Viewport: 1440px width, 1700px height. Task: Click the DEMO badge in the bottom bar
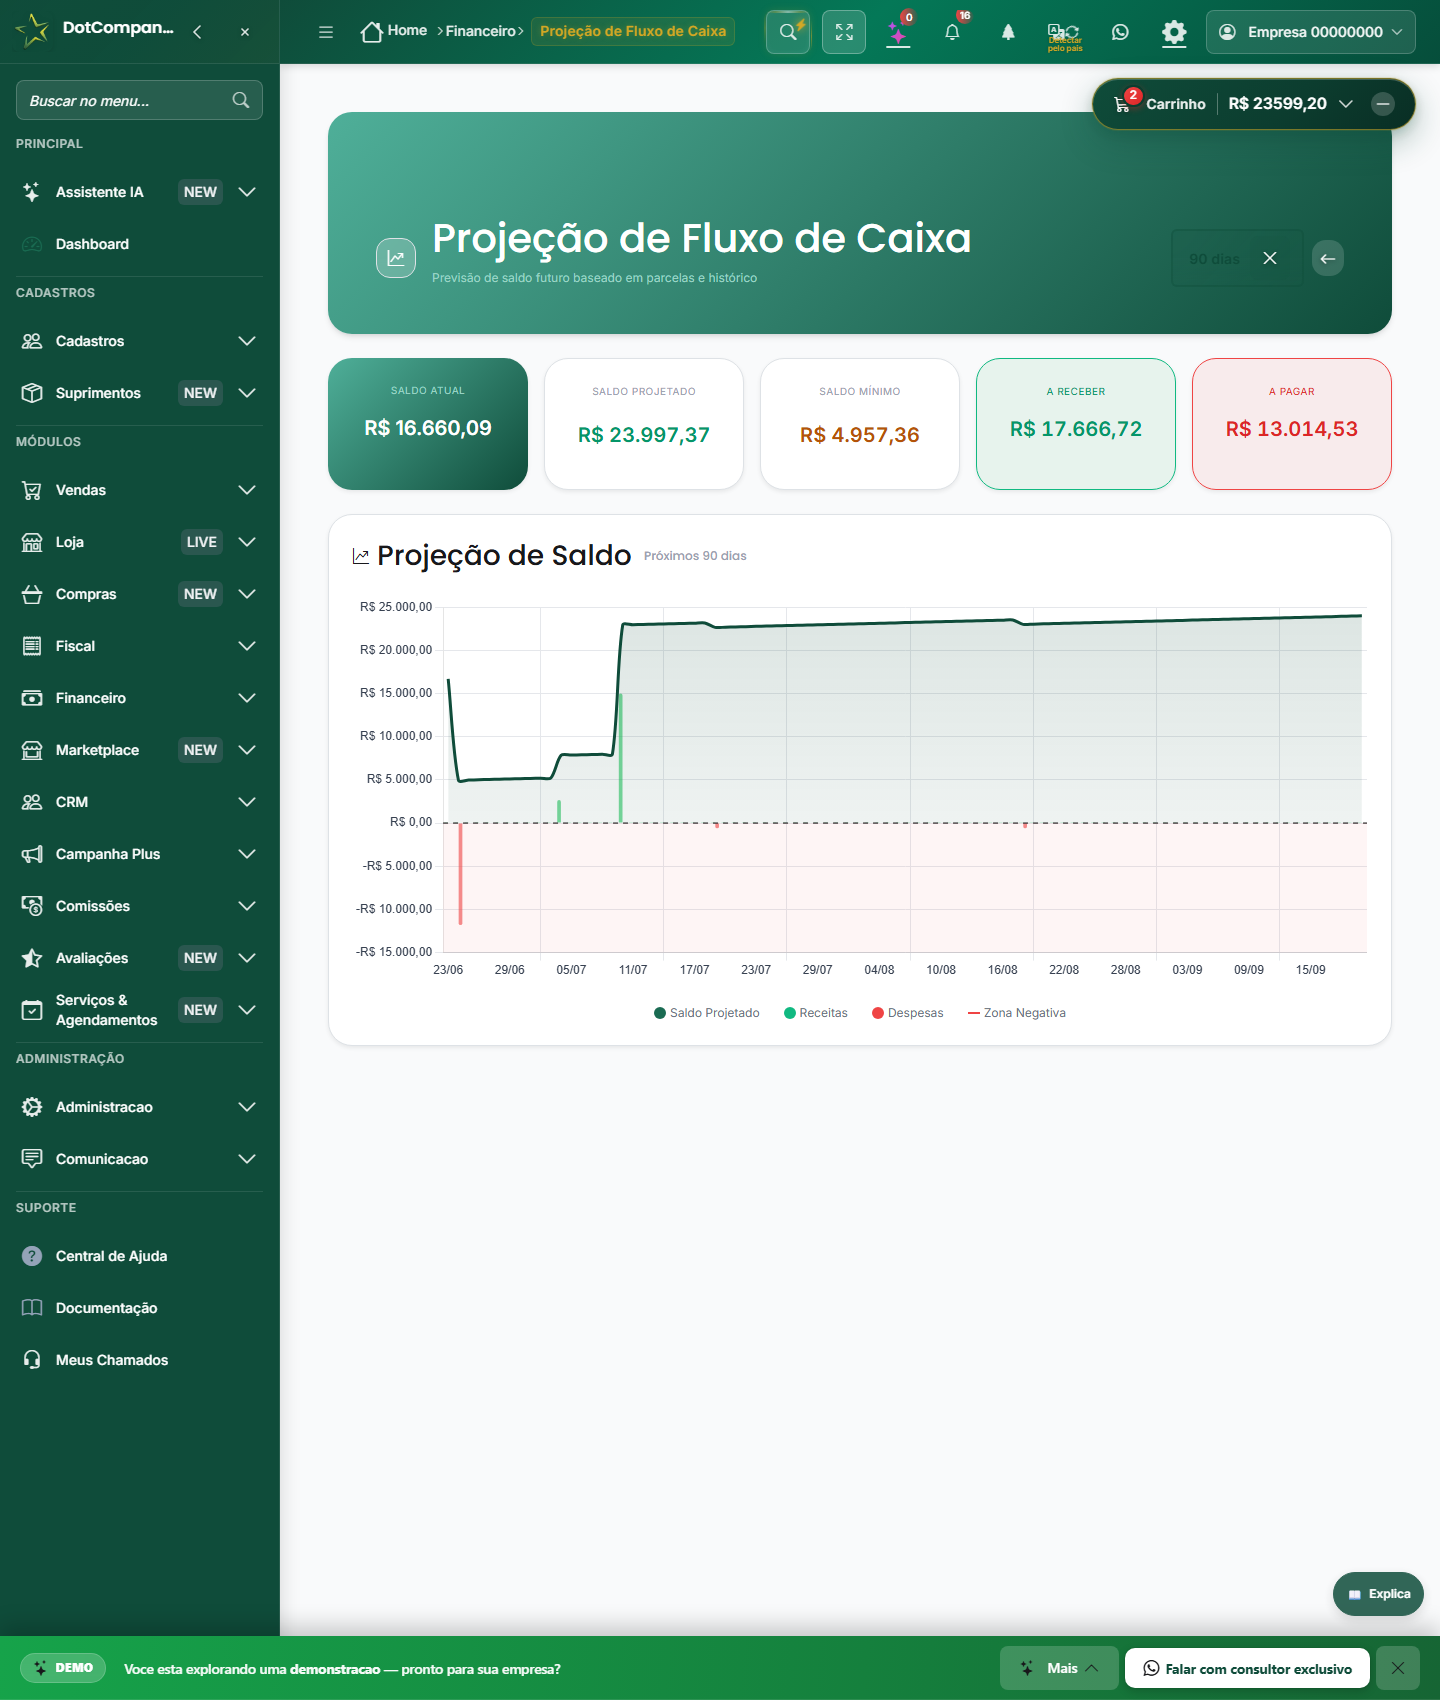click(x=63, y=1668)
